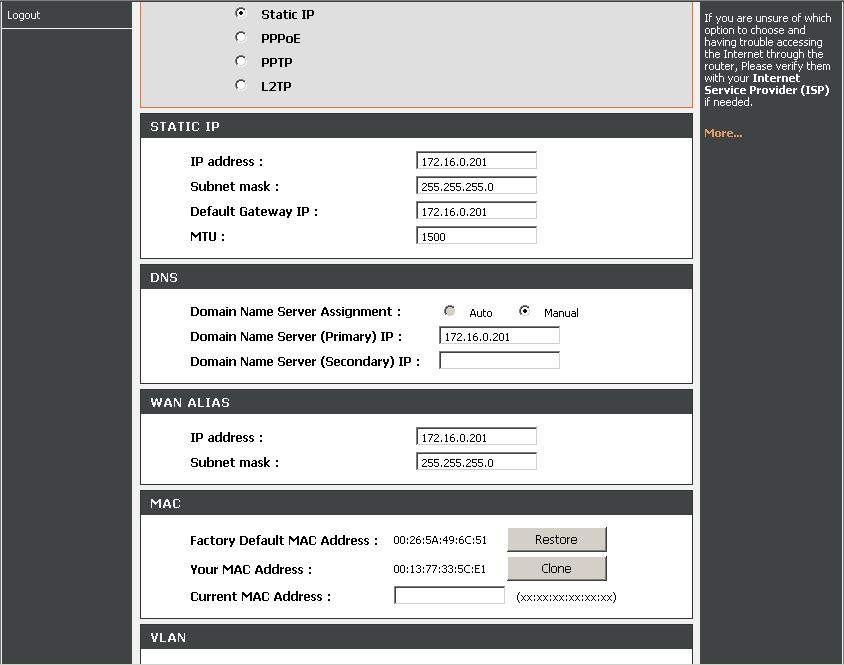The height and width of the screenshot is (665, 844).
Task: Click the Default Gateway IP label
Action: 254,212
